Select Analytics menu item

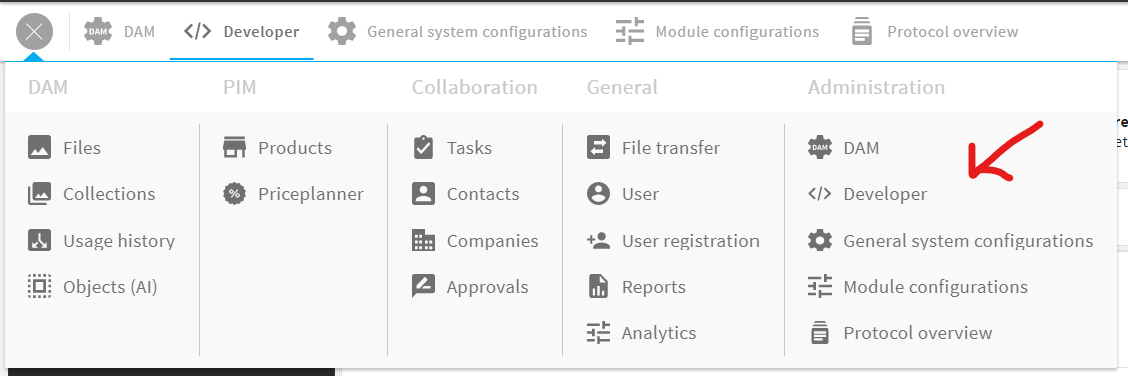[x=642, y=333]
